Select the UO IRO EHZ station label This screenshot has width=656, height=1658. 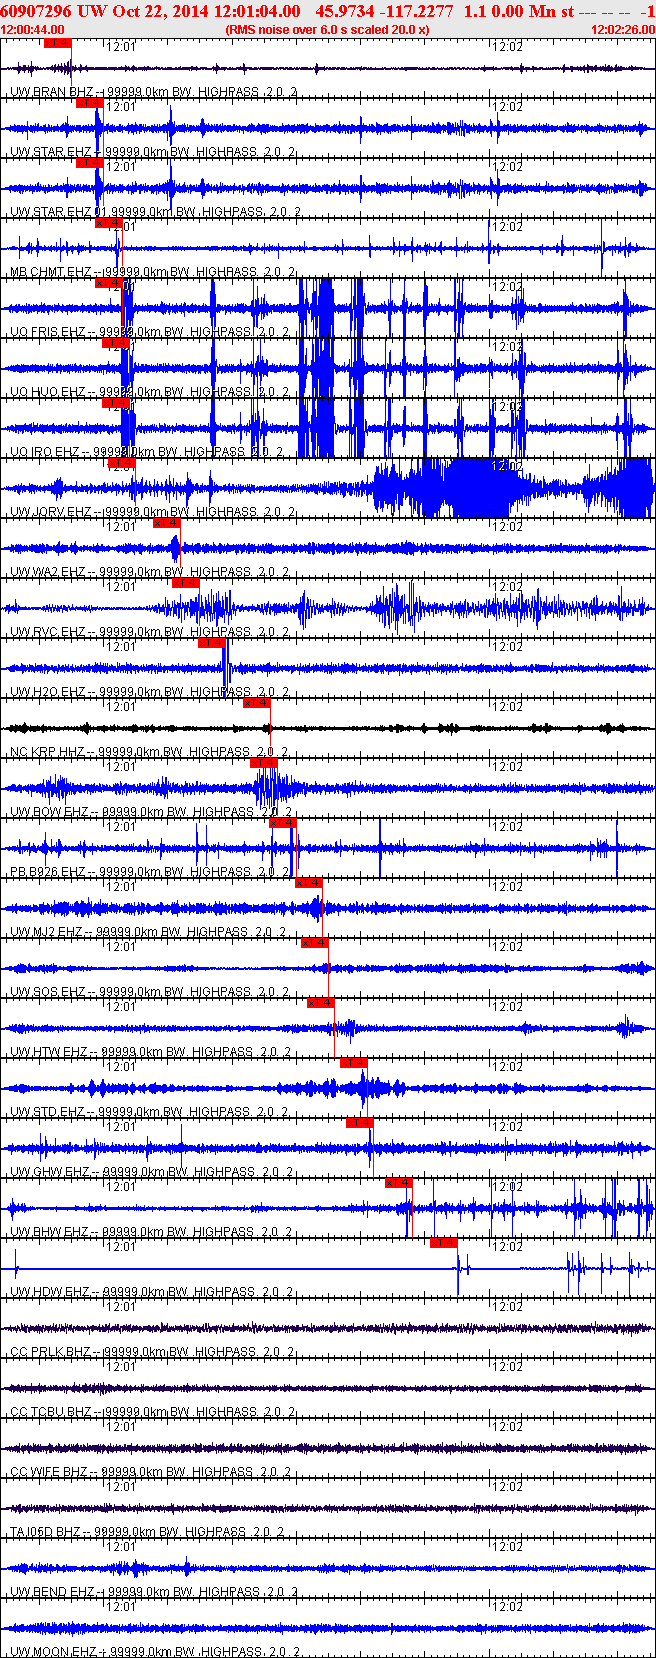click(x=150, y=452)
